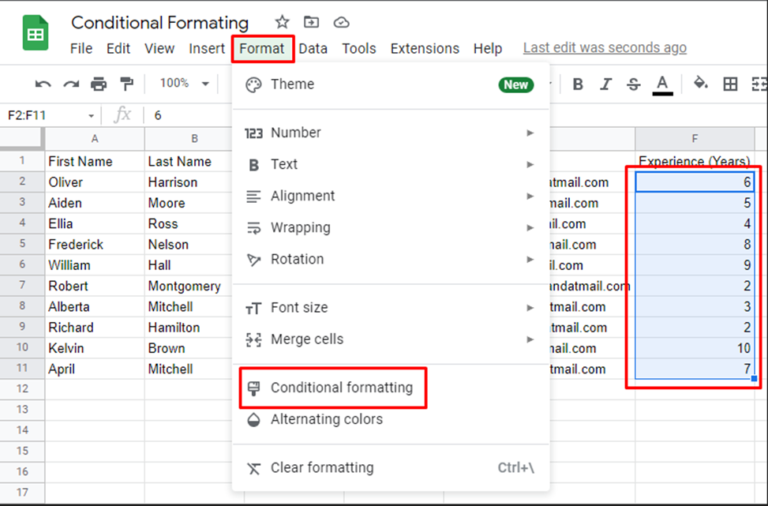This screenshot has width=768, height=506.
Task: Select row 5 header
Action: 22,244
